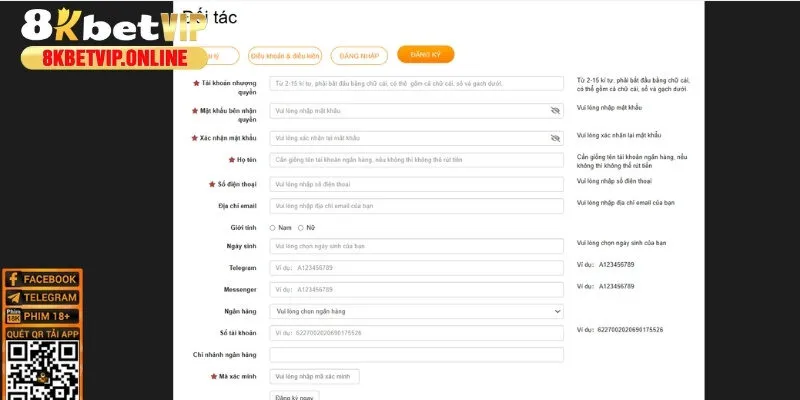Viewport: 800px width, 400px height.
Task: Expand the Ngân hàng bank dropdown
Action: pyautogui.click(x=416, y=311)
